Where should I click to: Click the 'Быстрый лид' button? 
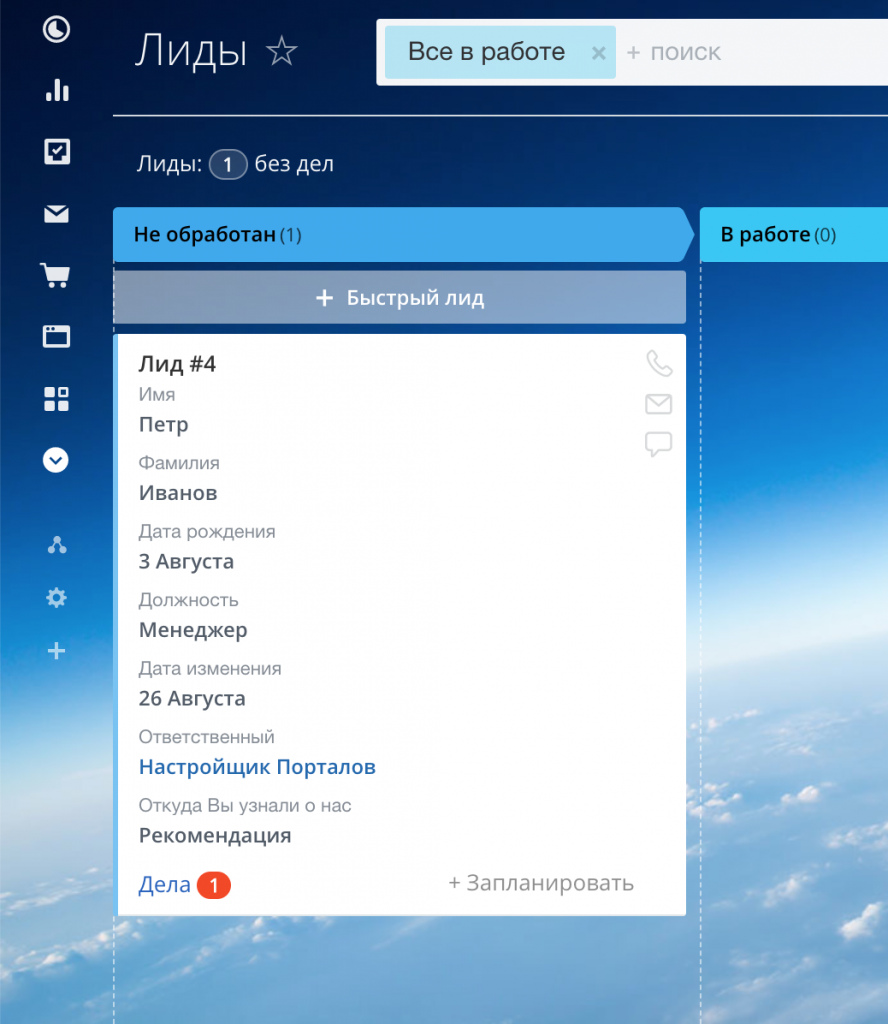click(400, 298)
